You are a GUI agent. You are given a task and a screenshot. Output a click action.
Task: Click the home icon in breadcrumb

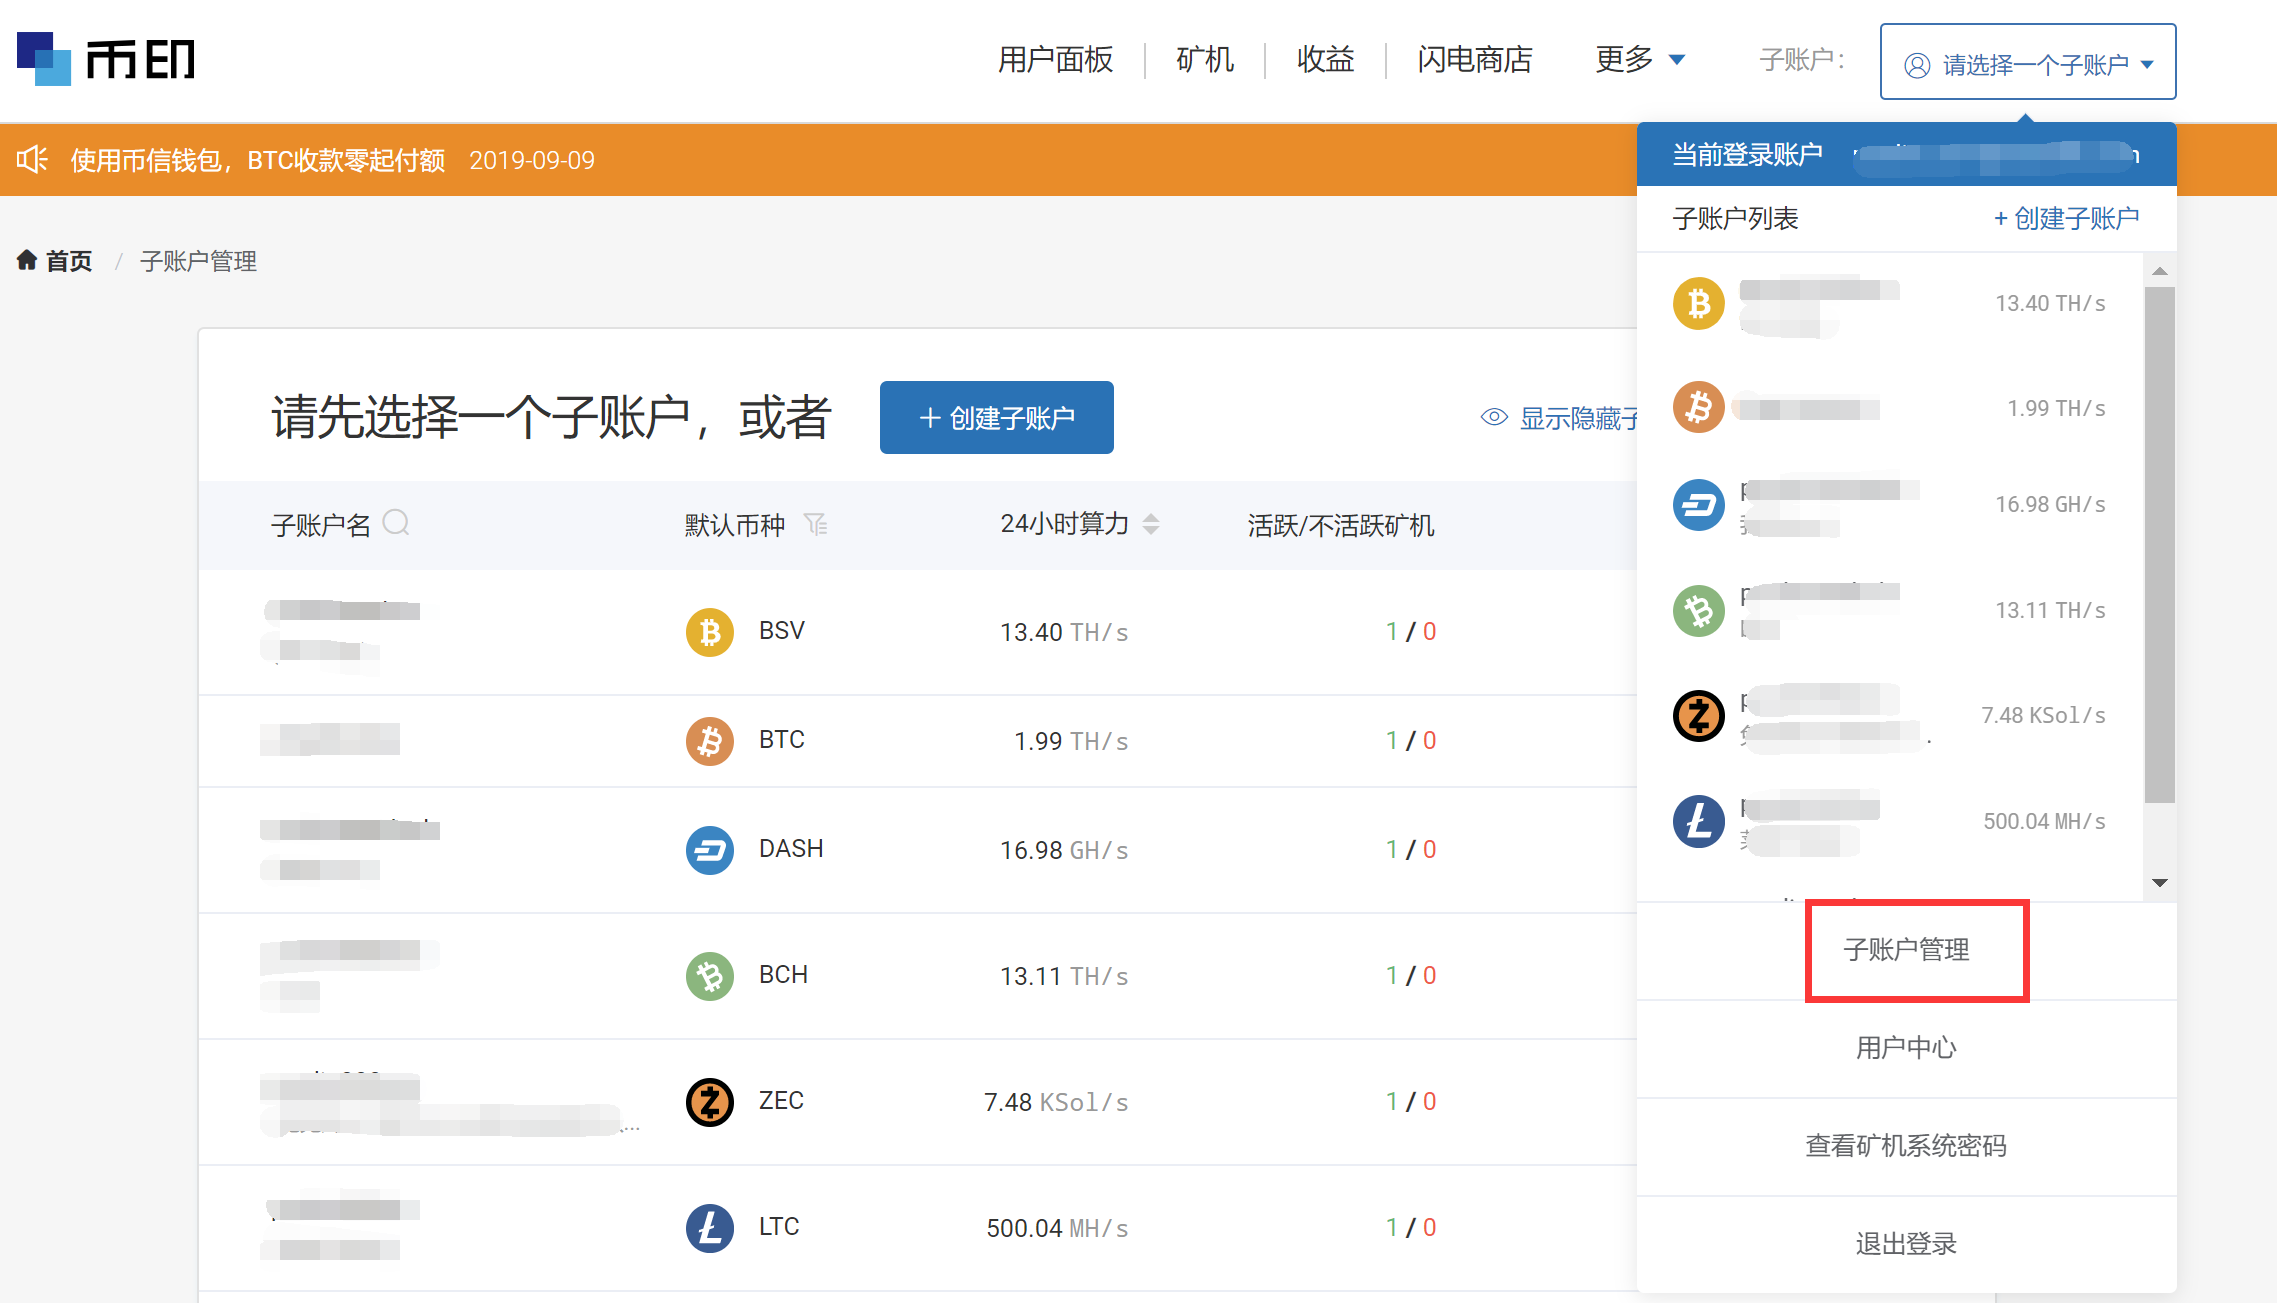[27, 260]
